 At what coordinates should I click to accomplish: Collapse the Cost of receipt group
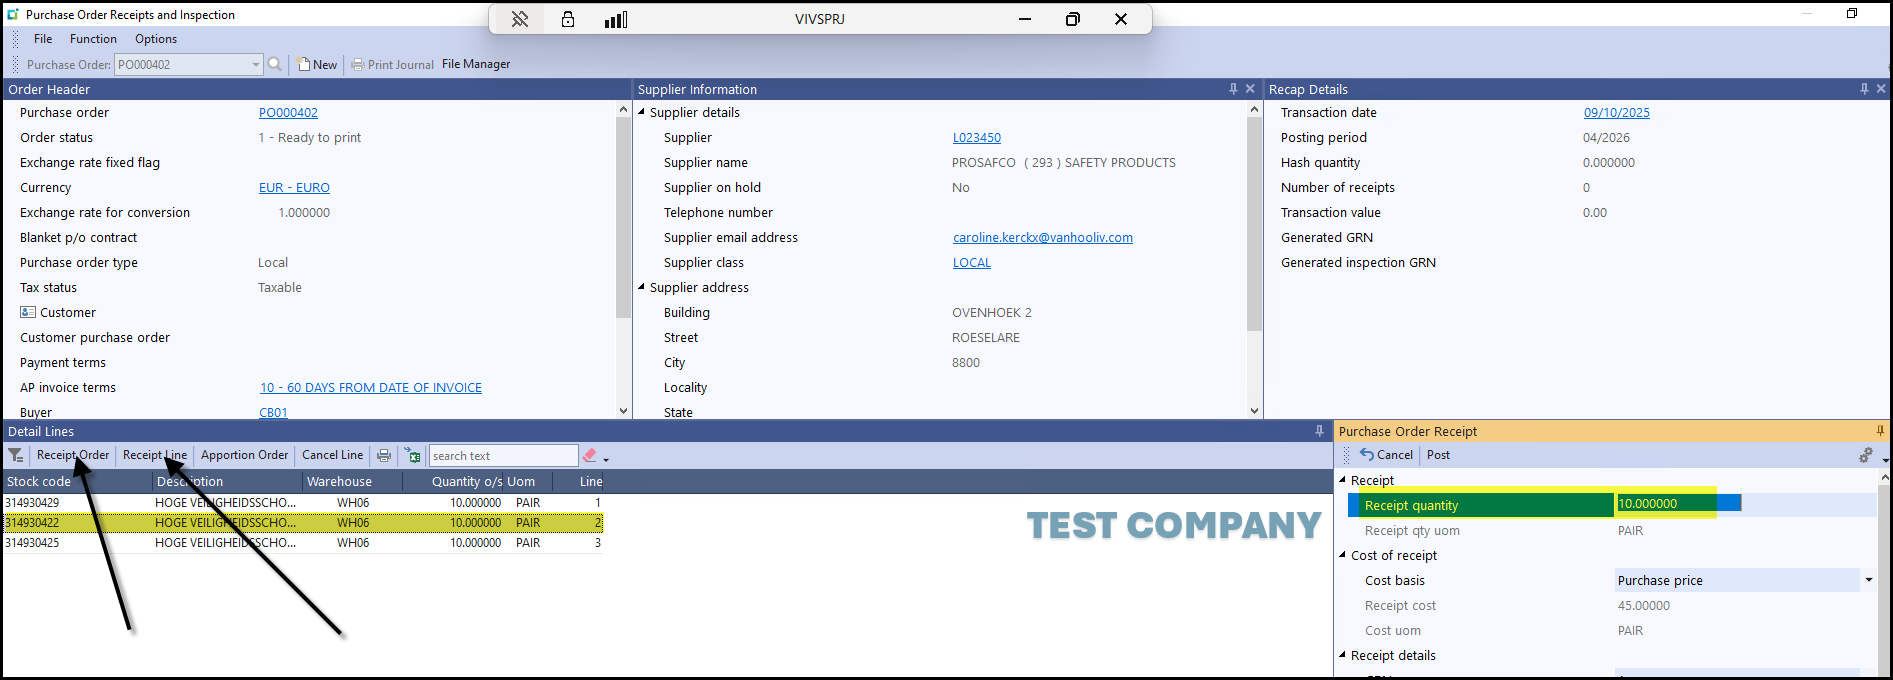tap(1343, 555)
